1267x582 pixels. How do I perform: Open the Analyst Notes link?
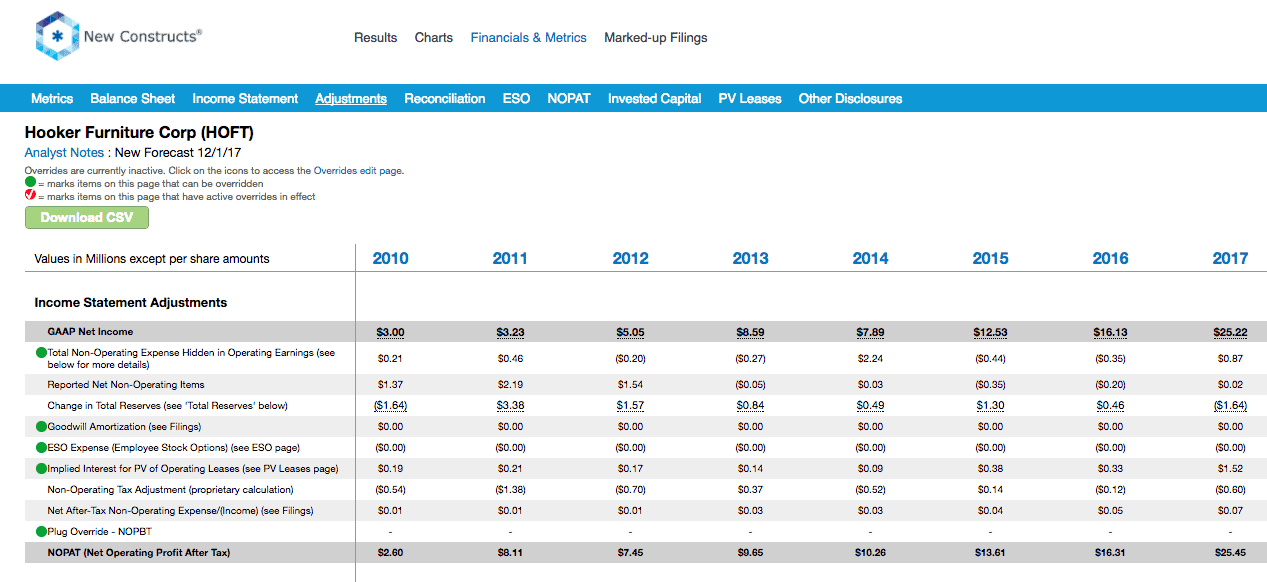64,153
